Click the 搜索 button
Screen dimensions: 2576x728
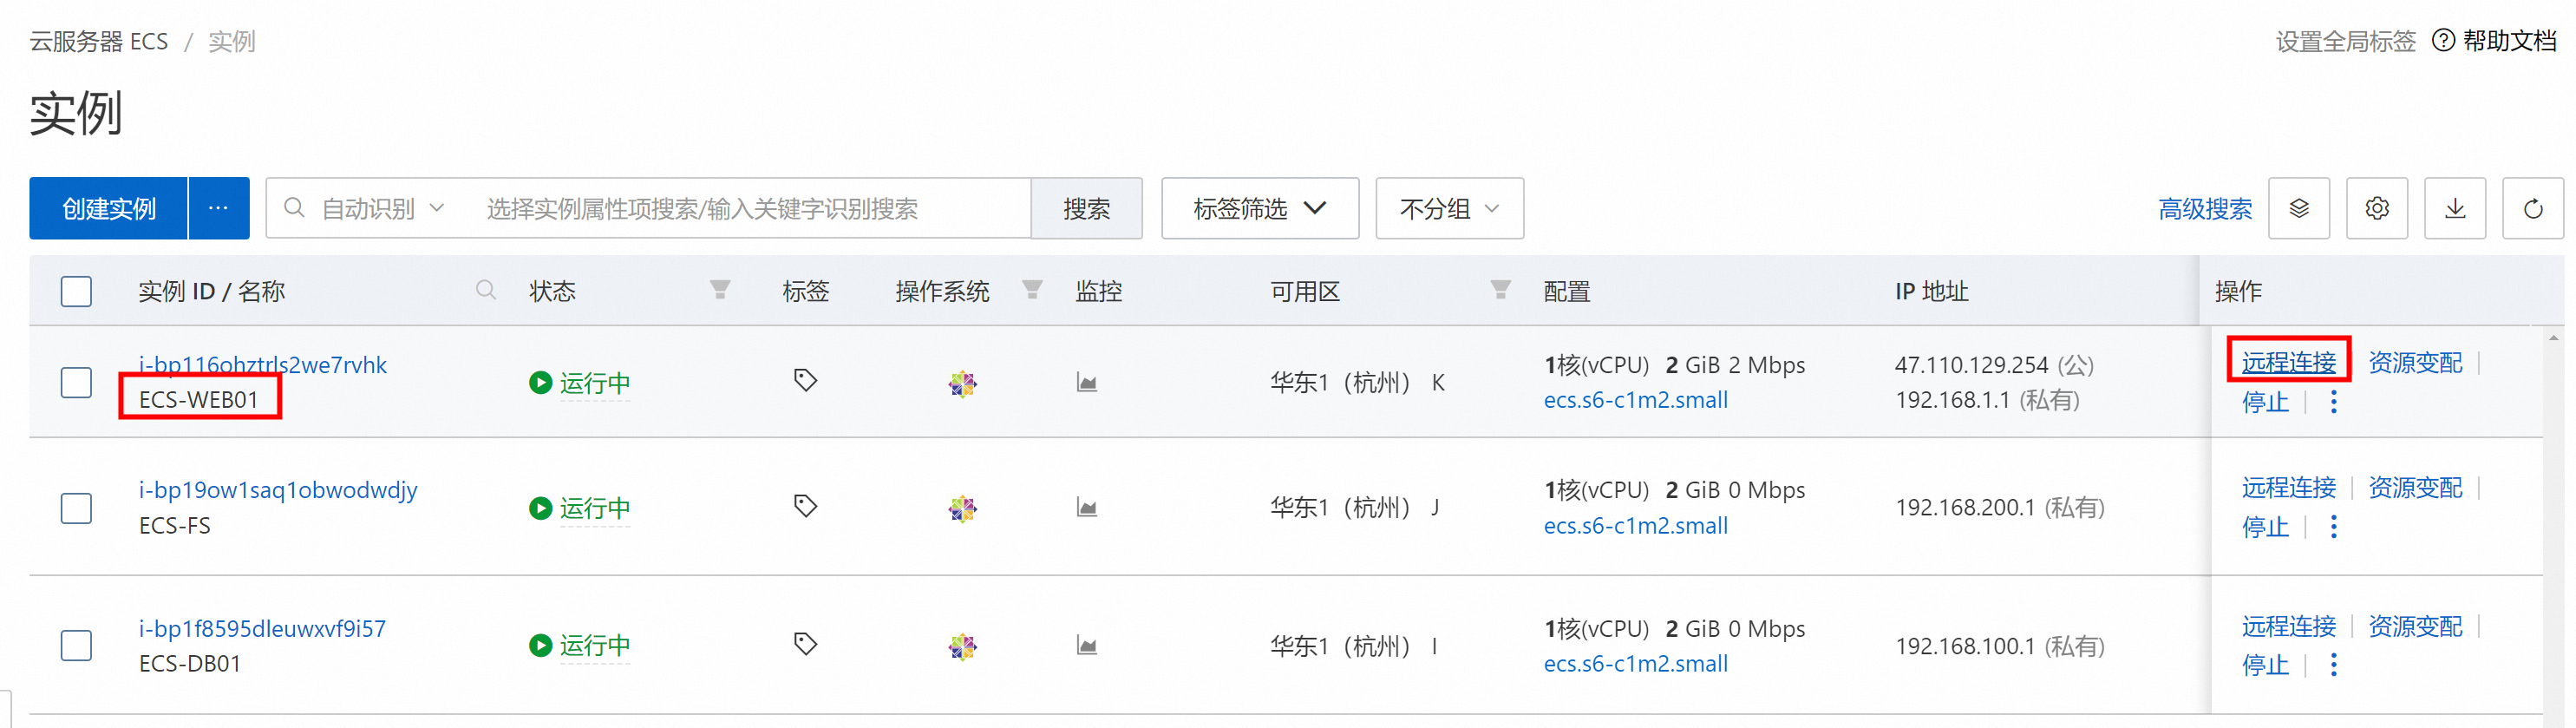click(x=1086, y=208)
